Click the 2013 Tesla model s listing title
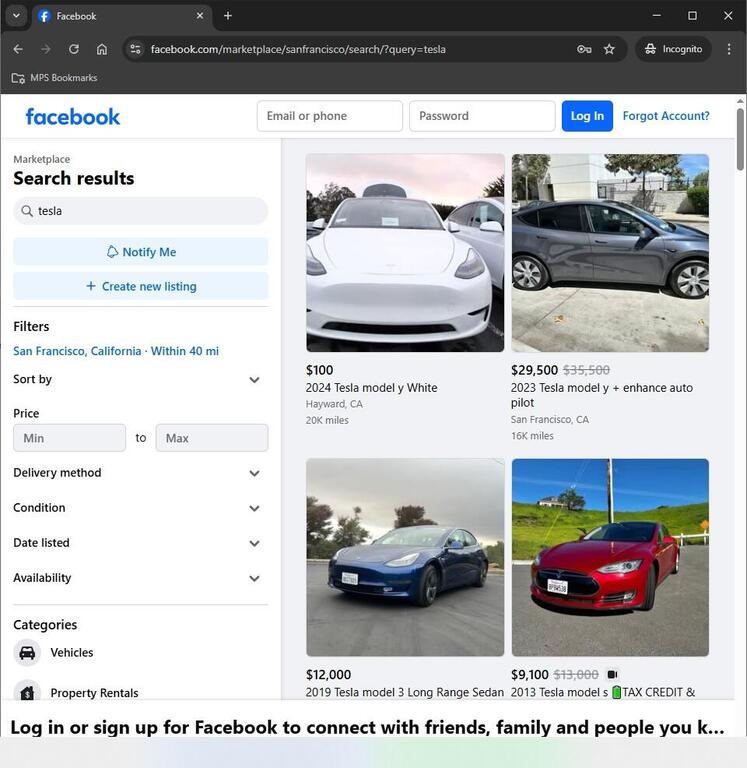 pos(603,692)
